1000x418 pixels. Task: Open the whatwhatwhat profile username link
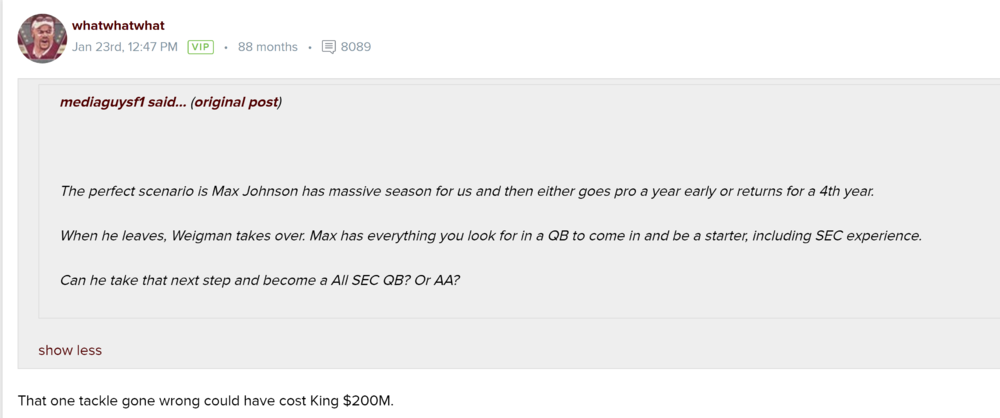118,25
